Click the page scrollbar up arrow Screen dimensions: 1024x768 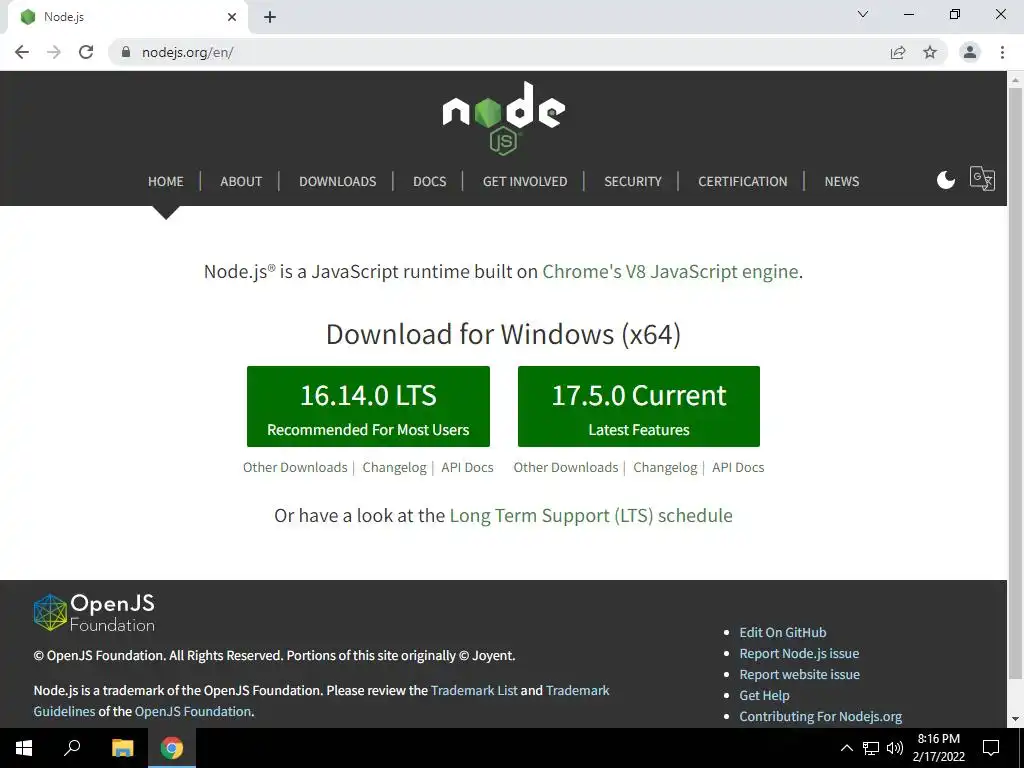[1016, 80]
